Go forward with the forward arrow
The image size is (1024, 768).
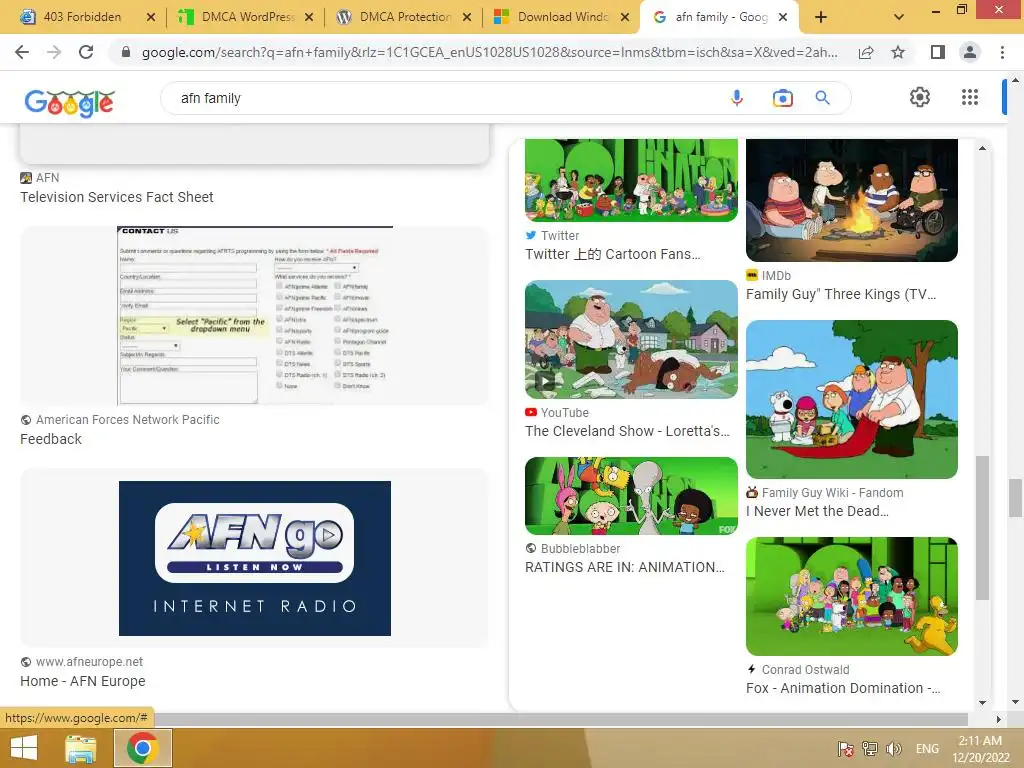(54, 52)
